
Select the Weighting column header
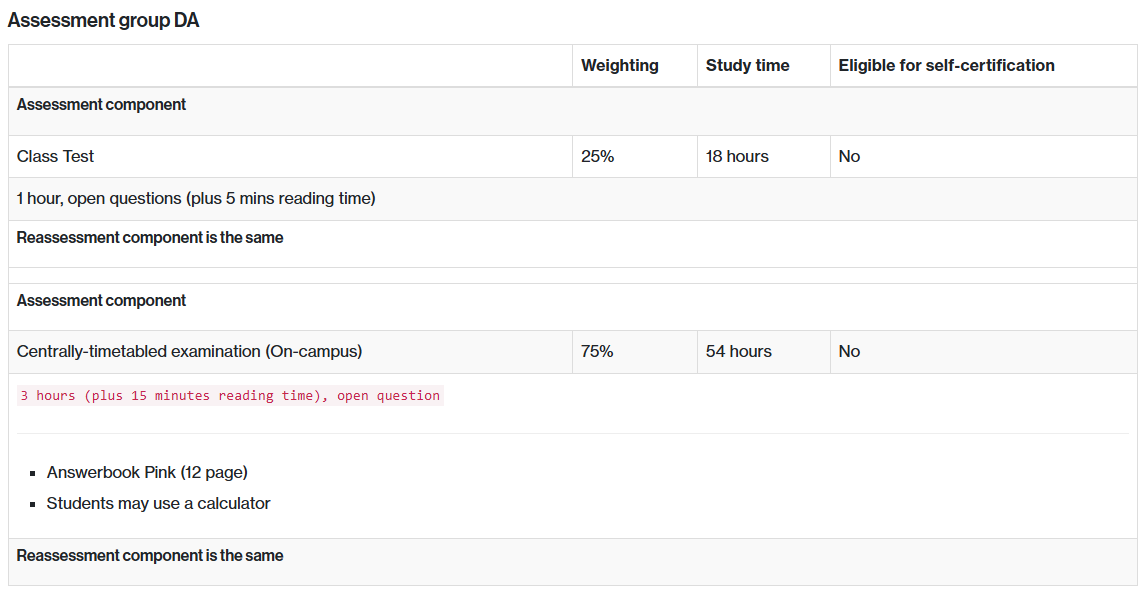click(619, 66)
